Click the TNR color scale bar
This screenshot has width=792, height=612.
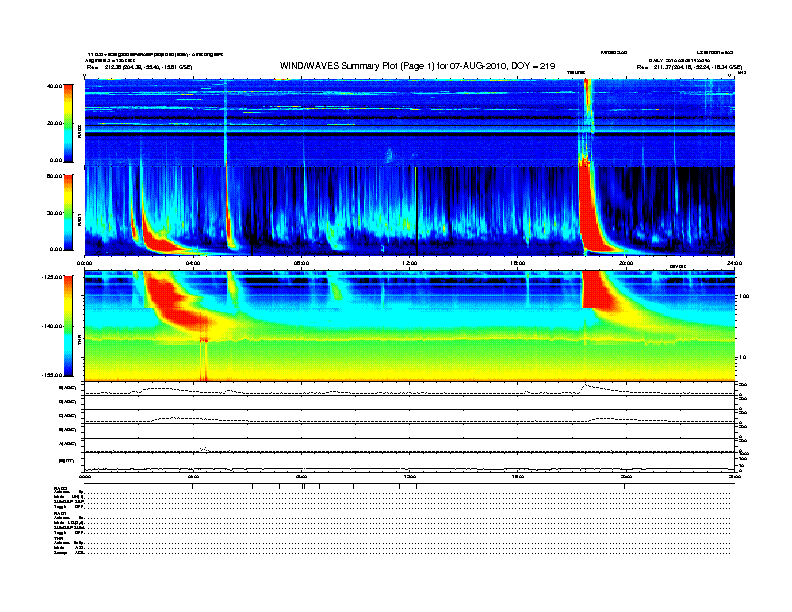[68, 326]
